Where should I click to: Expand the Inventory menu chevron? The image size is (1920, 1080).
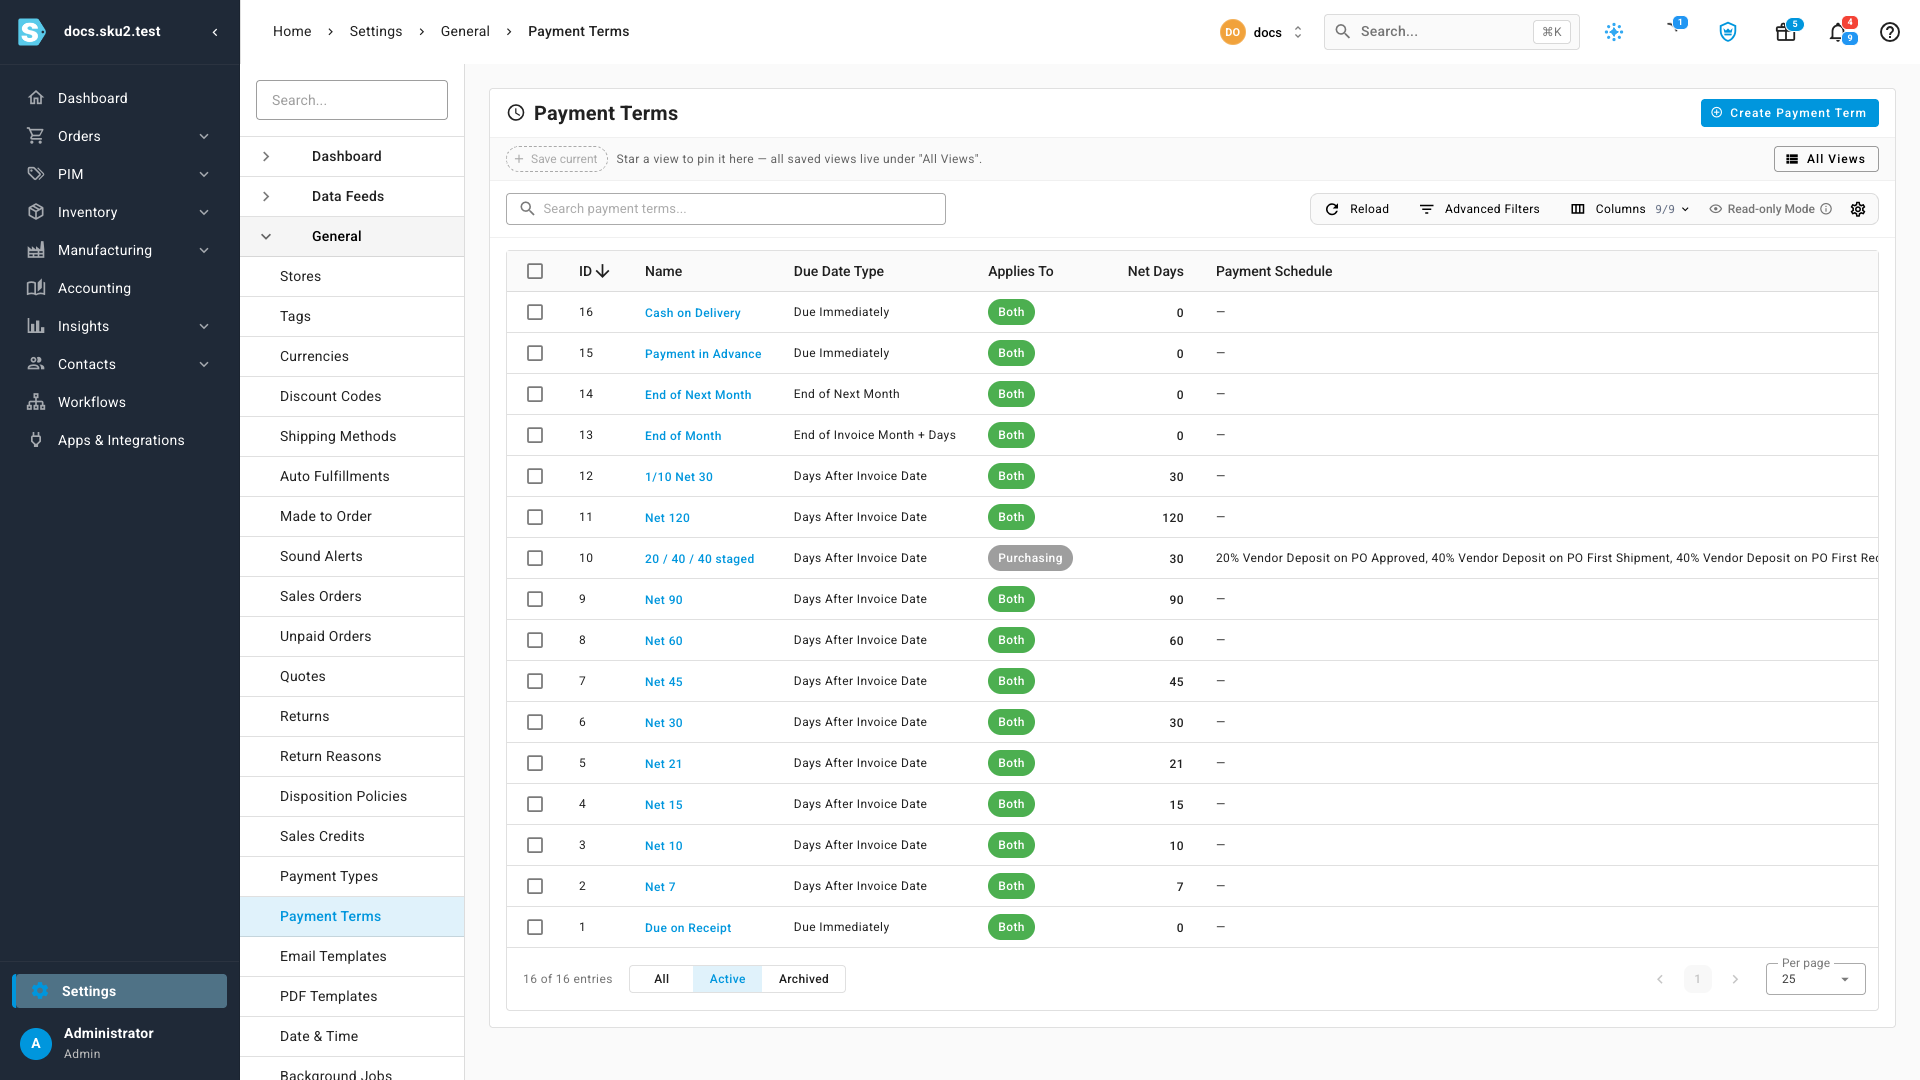point(204,212)
